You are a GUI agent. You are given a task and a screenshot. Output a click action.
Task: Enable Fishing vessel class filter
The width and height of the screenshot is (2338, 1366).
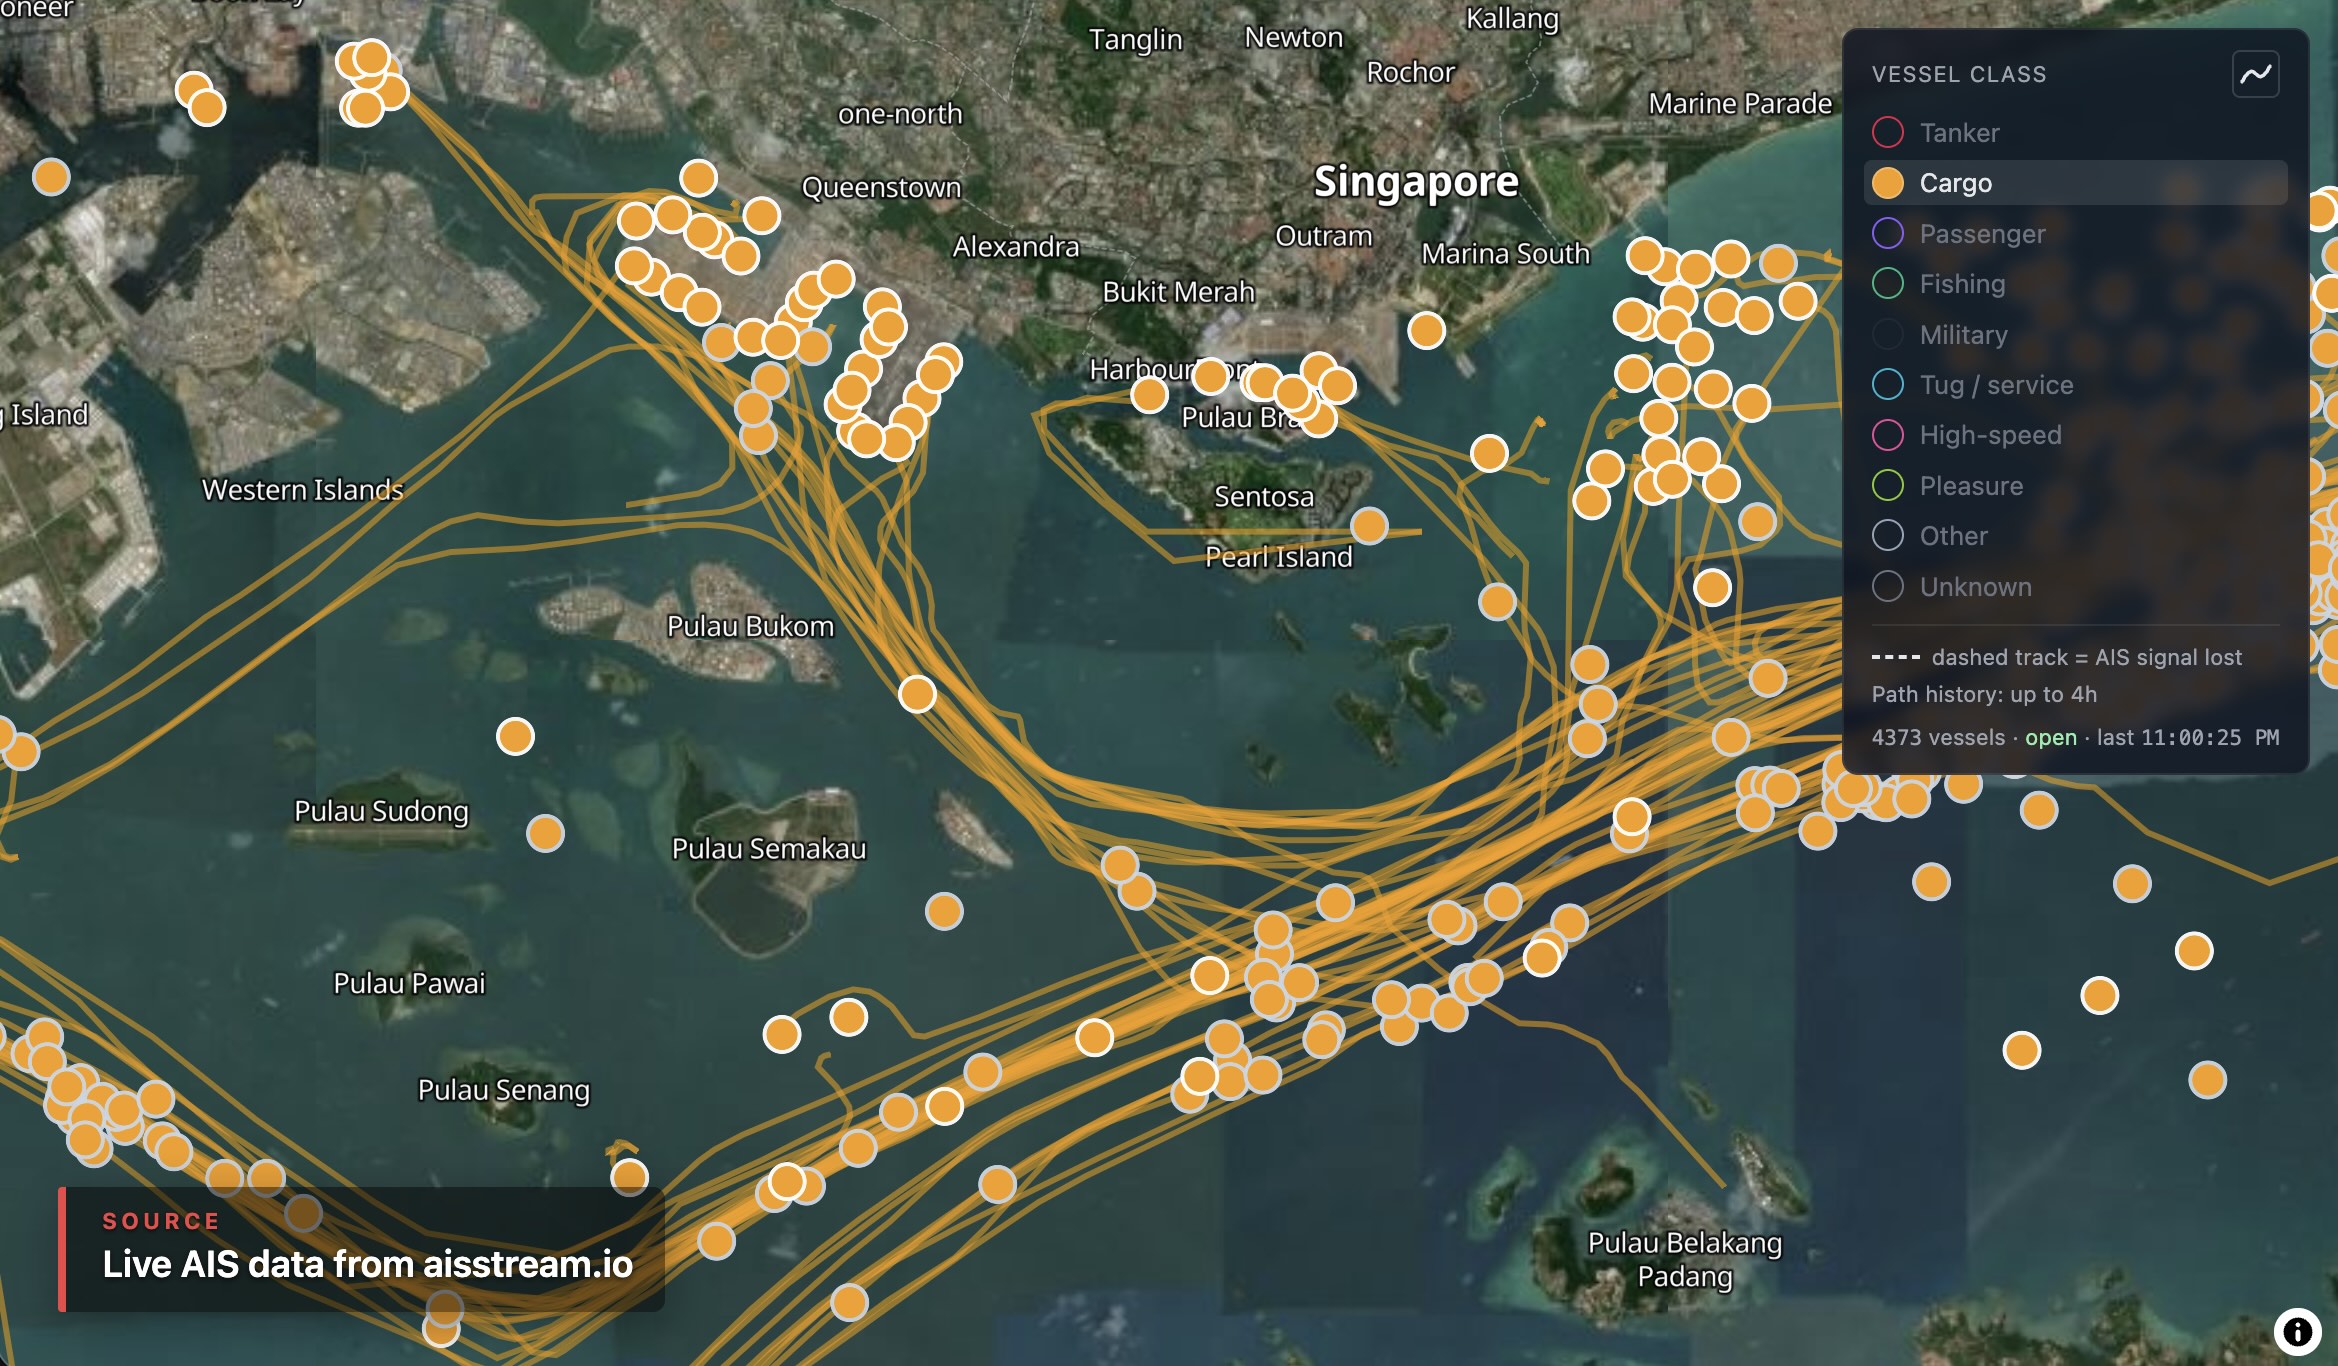pos(2075,284)
